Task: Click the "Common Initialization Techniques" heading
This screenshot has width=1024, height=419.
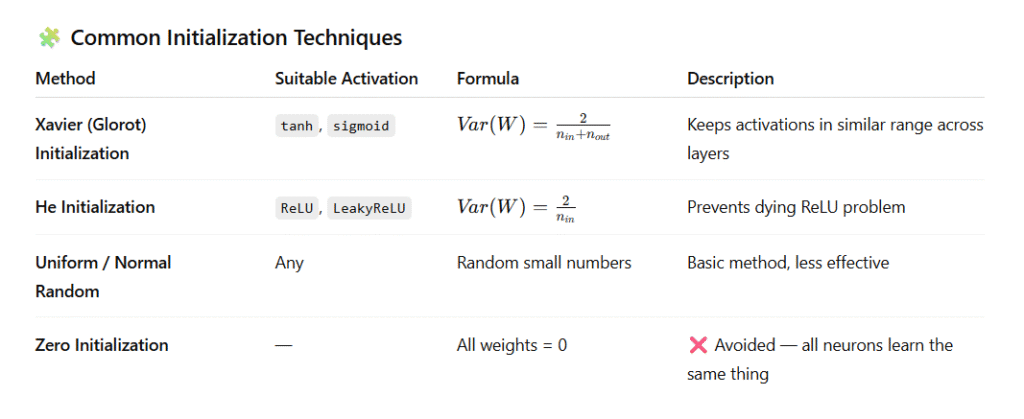Action: pyautogui.click(x=236, y=38)
